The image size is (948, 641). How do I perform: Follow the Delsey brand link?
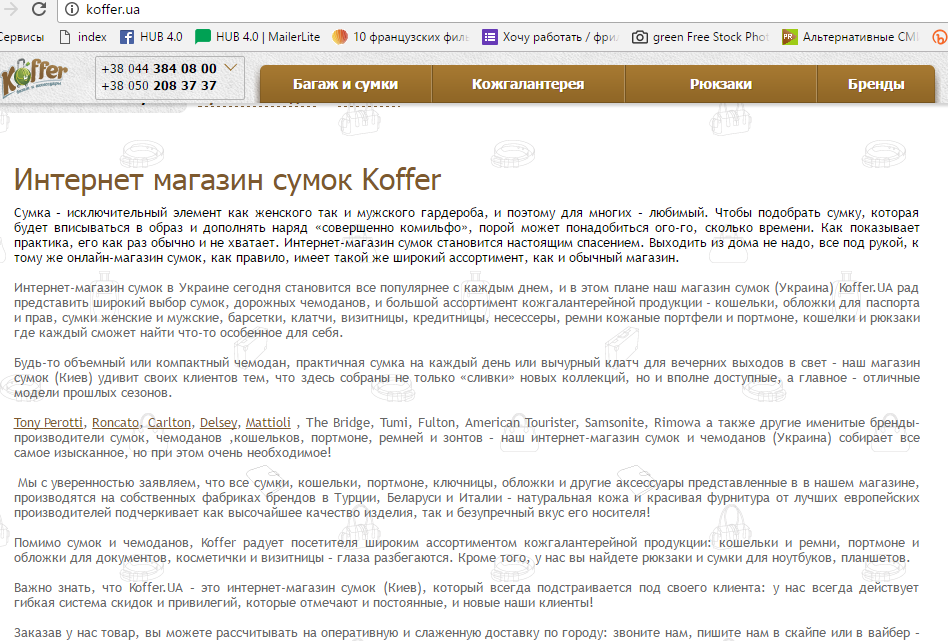click(219, 423)
